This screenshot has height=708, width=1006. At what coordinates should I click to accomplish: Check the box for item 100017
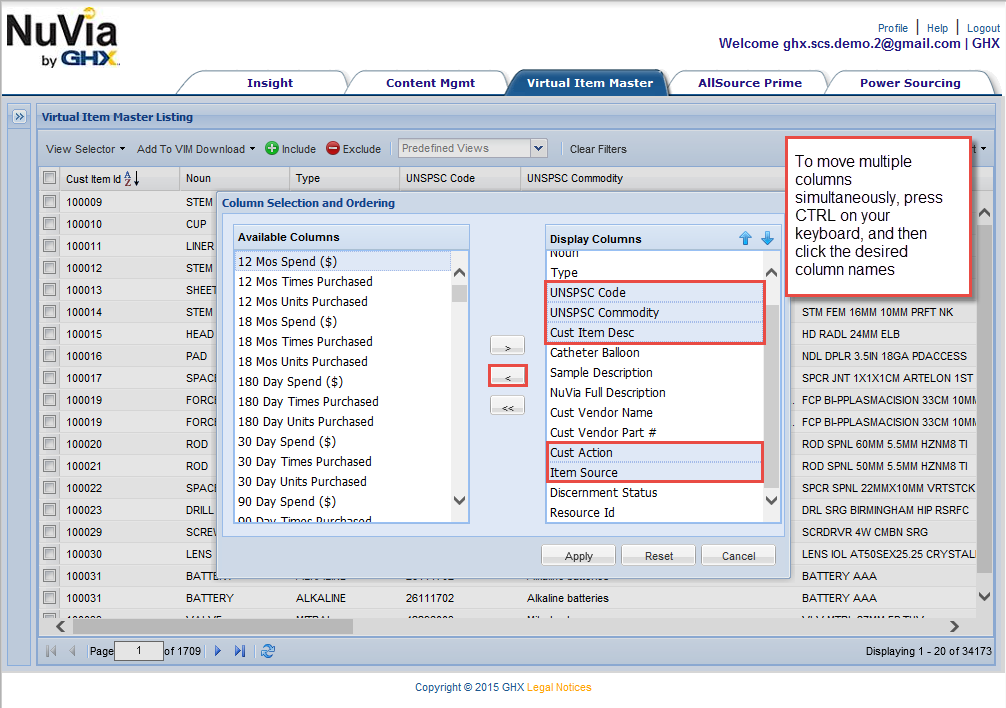tap(49, 377)
